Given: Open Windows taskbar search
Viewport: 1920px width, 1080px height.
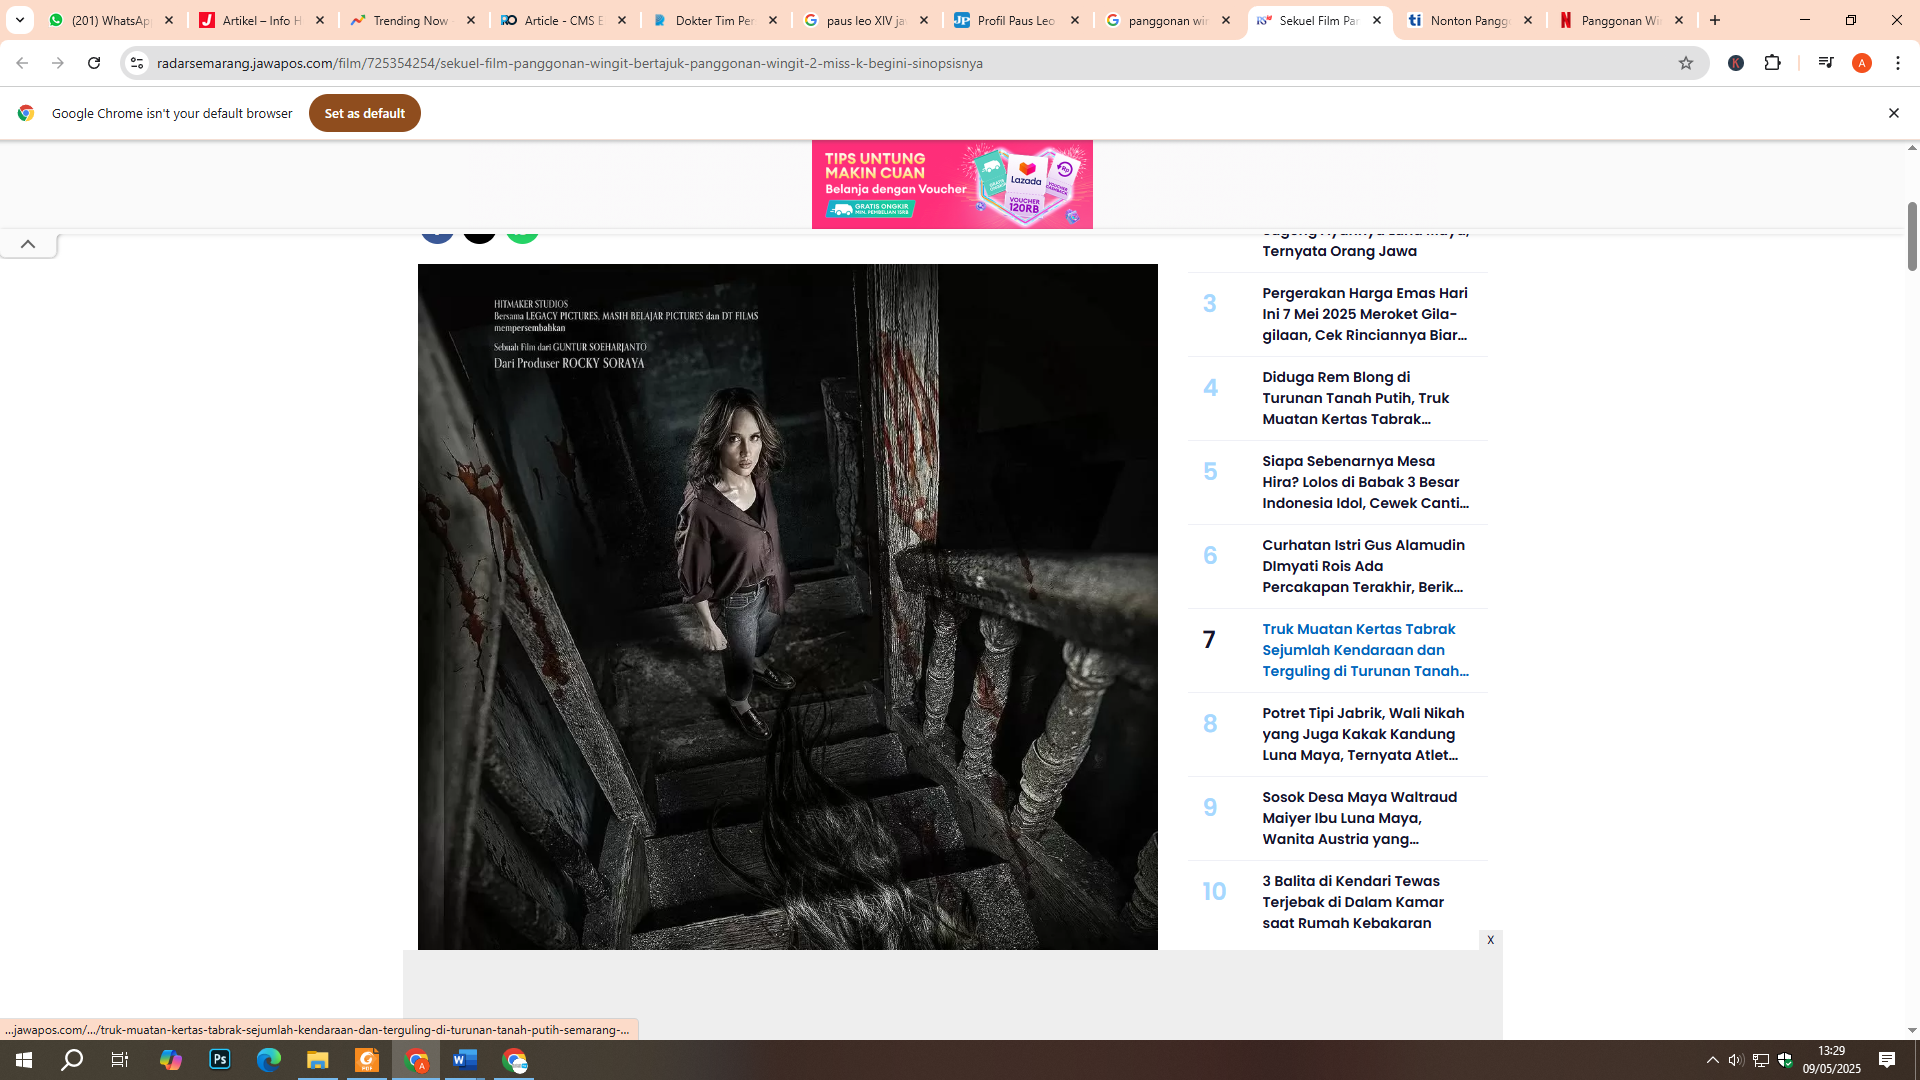Looking at the screenshot, I should pos(72,1060).
